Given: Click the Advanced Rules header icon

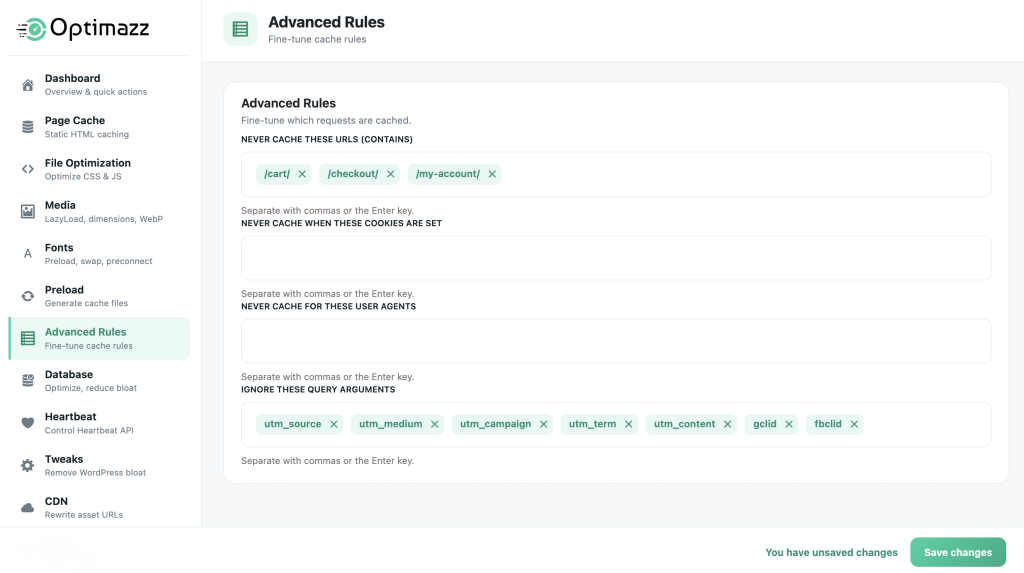Looking at the screenshot, I should coord(240,29).
